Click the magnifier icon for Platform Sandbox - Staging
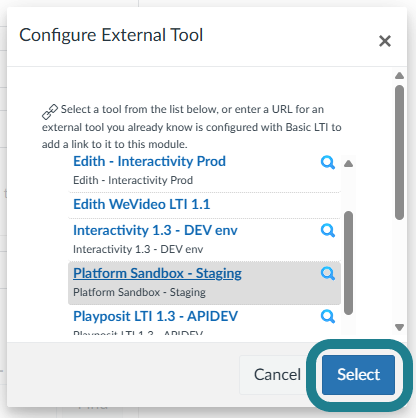Screen dimensions: 416x418 point(328,273)
